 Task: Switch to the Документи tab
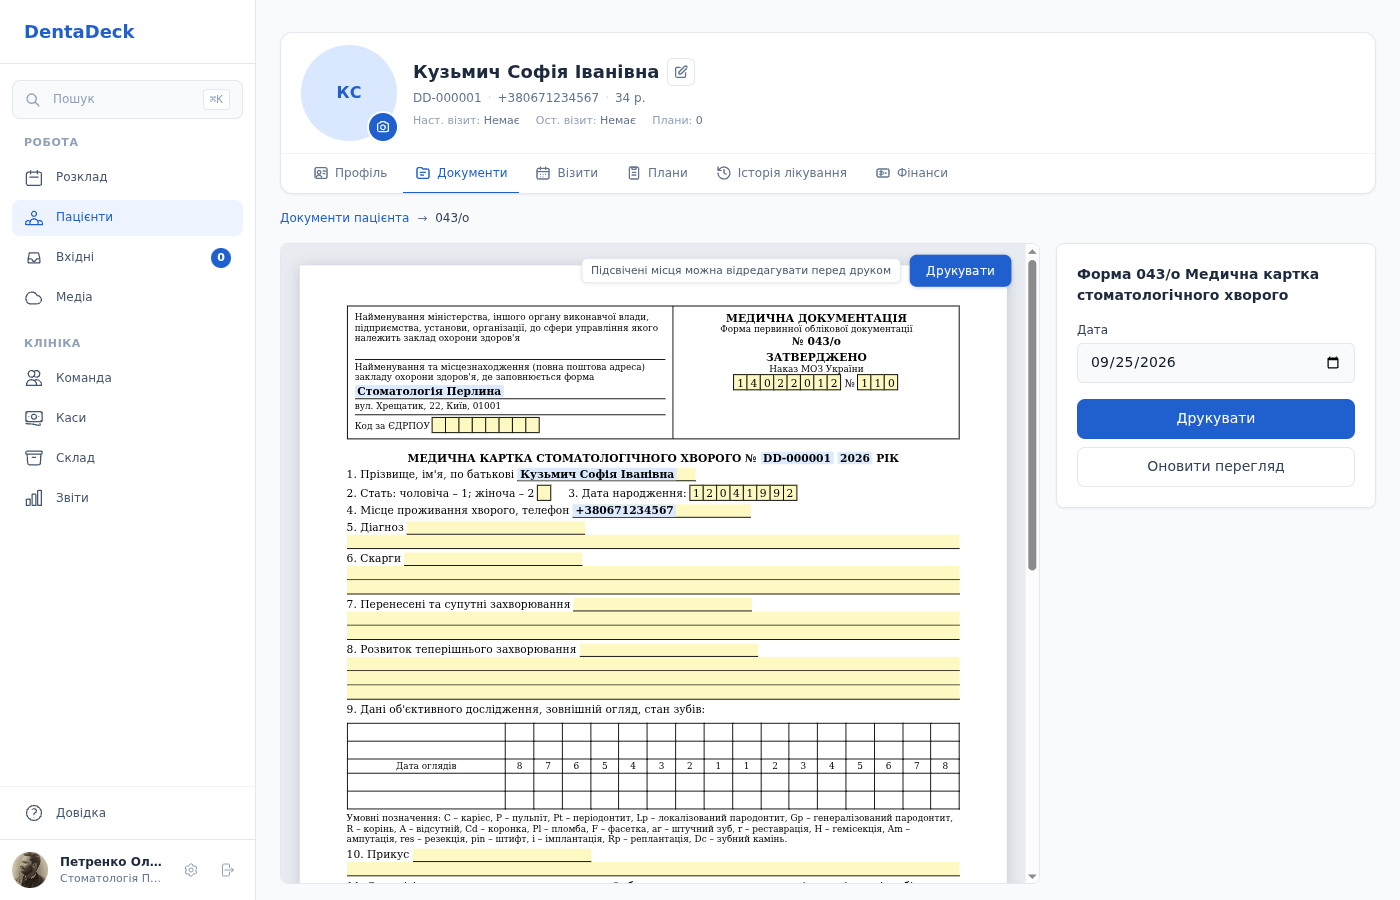coord(461,173)
